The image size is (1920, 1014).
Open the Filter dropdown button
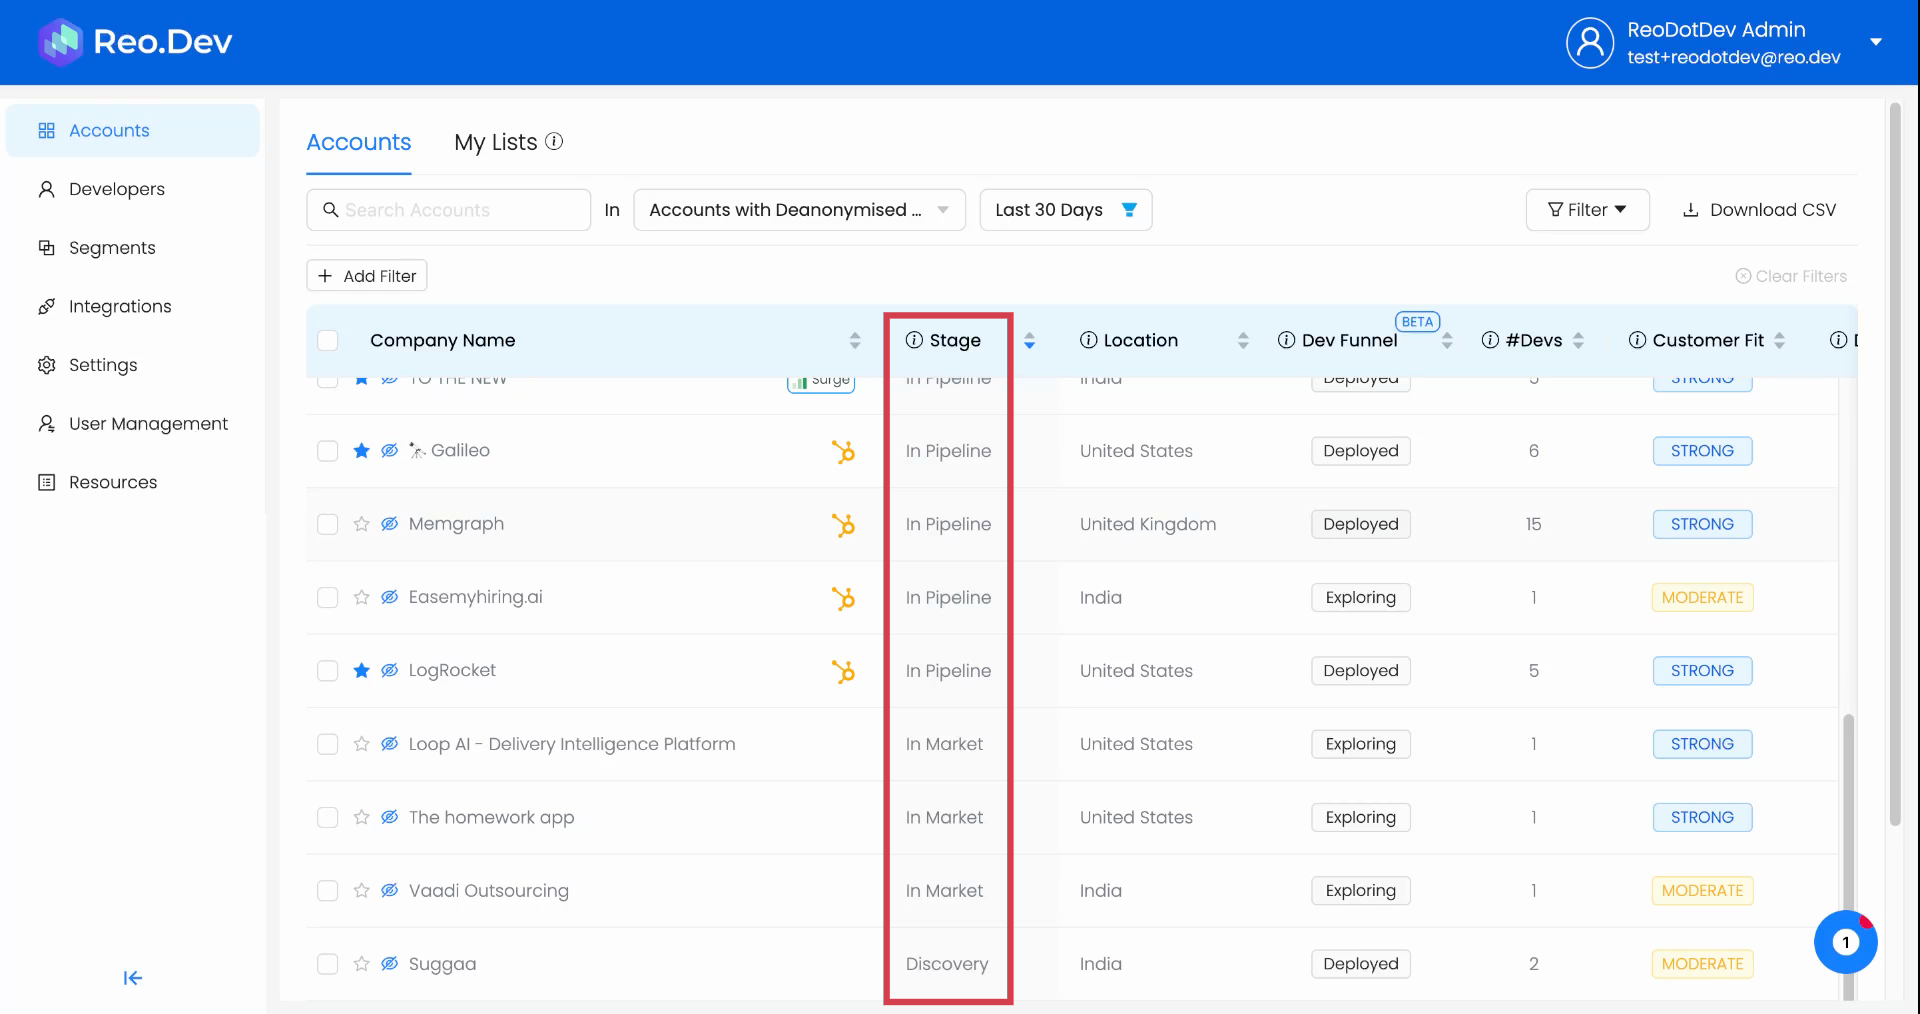coord(1587,210)
